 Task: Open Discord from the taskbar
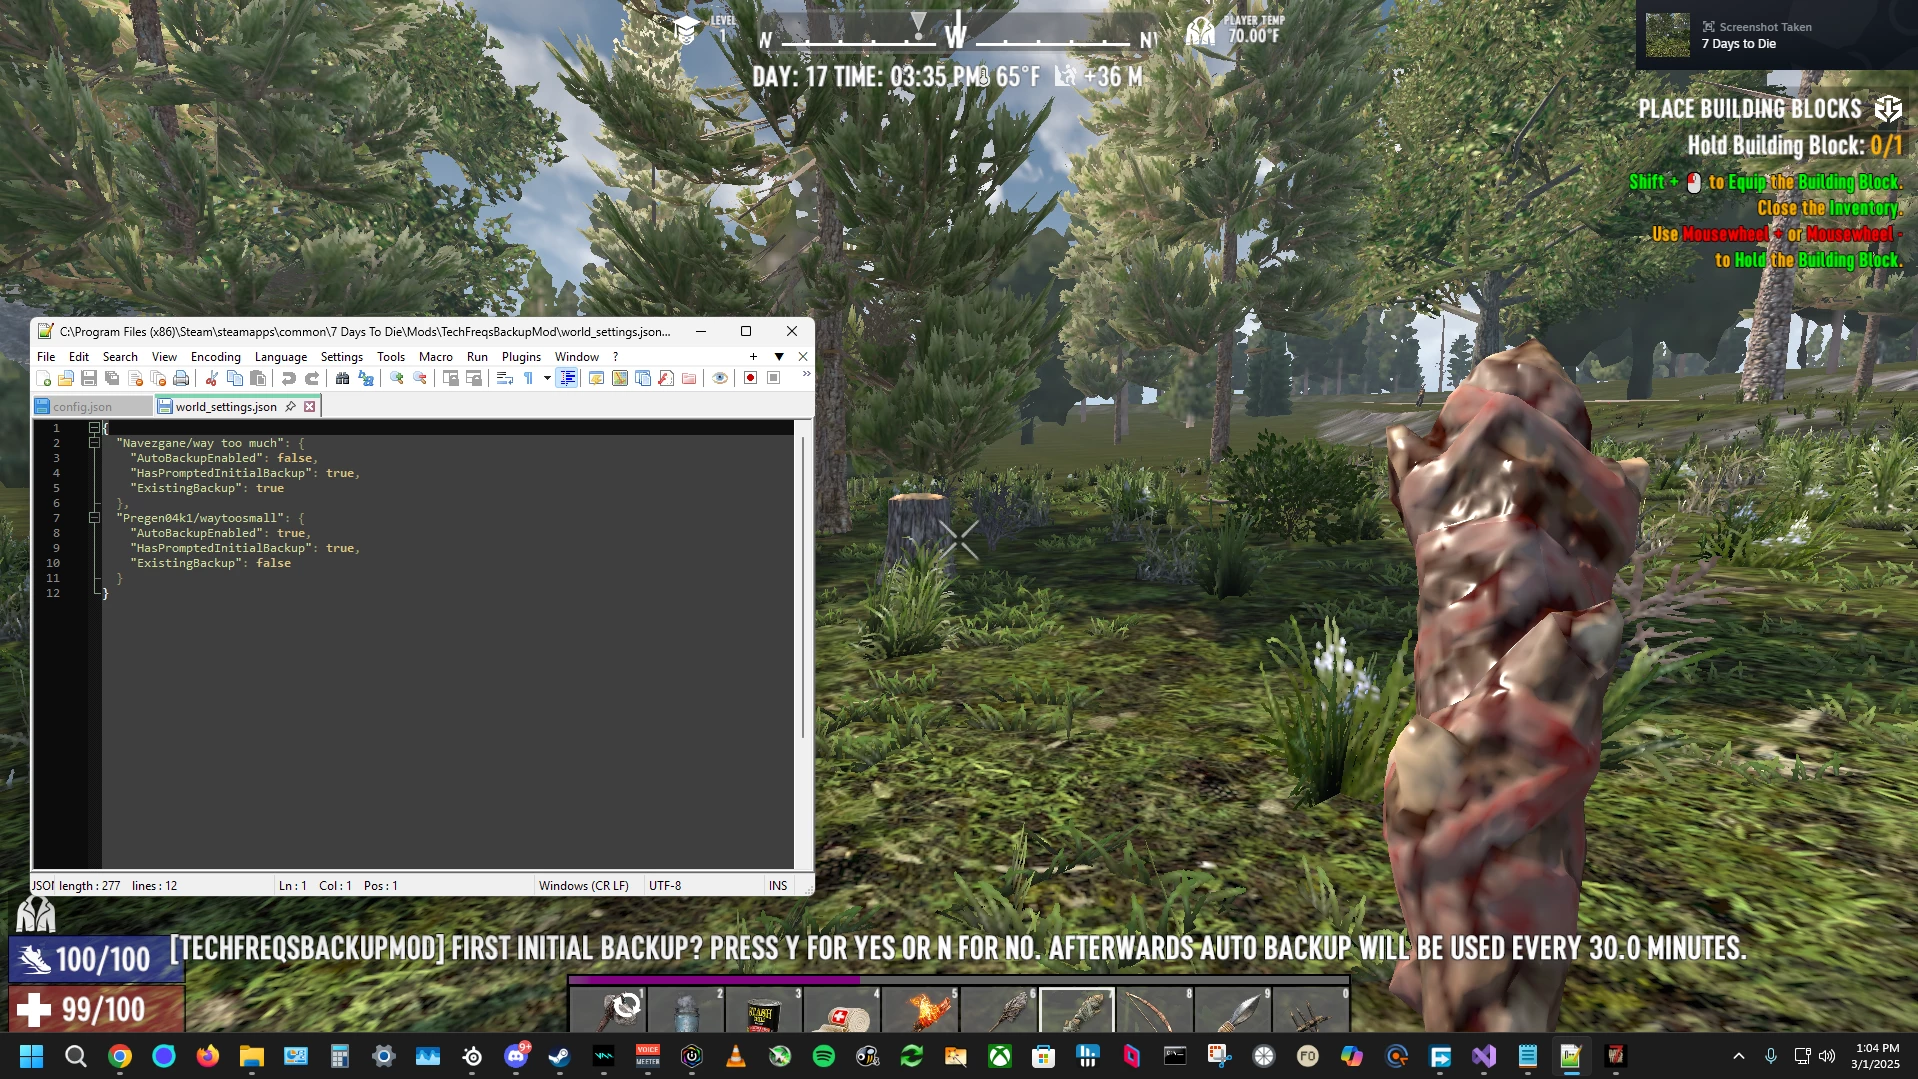pos(516,1056)
